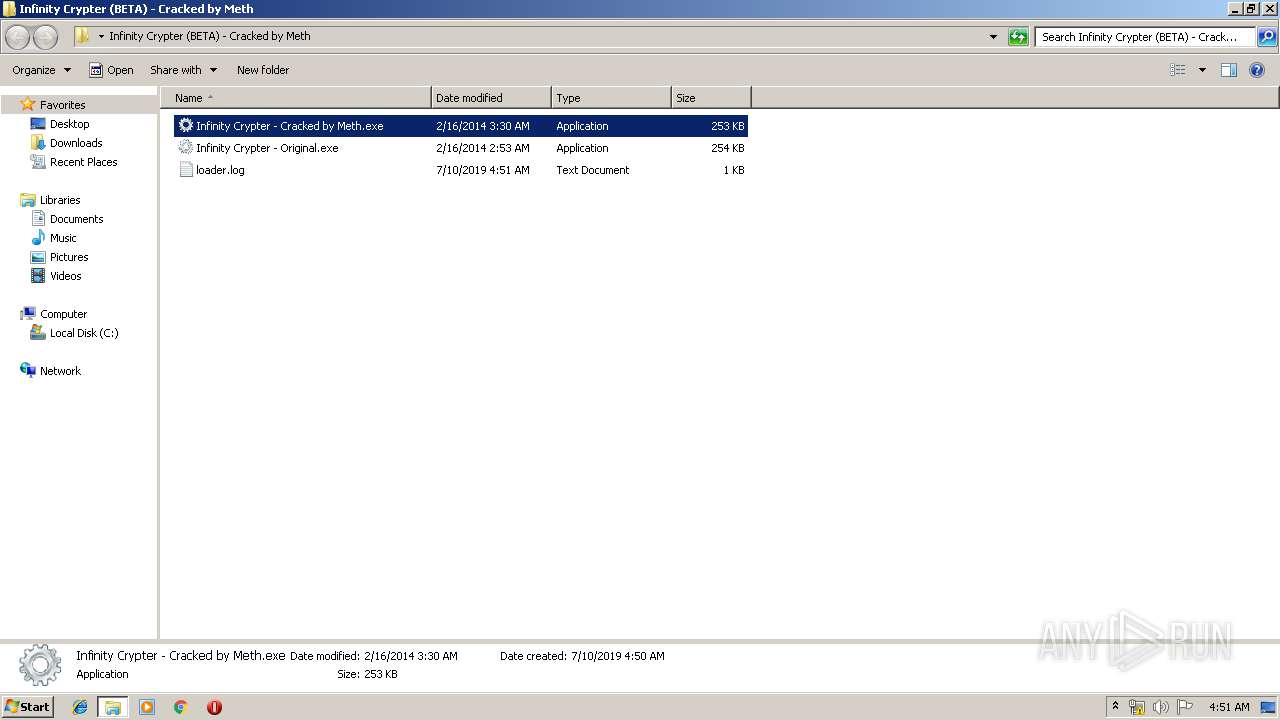
Task: Click the 7/10/2019 4:51 AM date cell
Action: tap(483, 170)
